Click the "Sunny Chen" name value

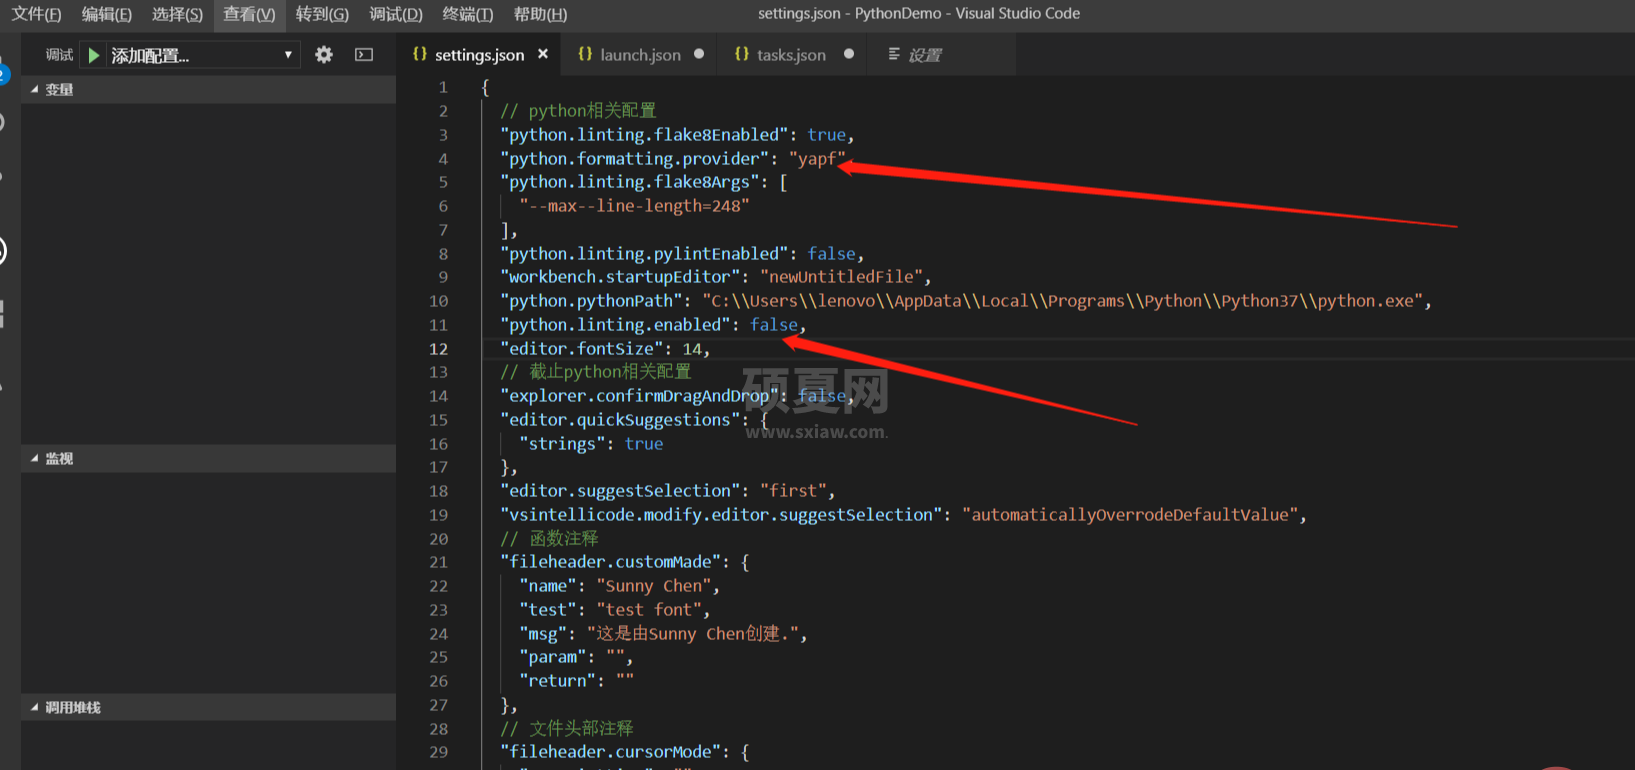tap(654, 586)
